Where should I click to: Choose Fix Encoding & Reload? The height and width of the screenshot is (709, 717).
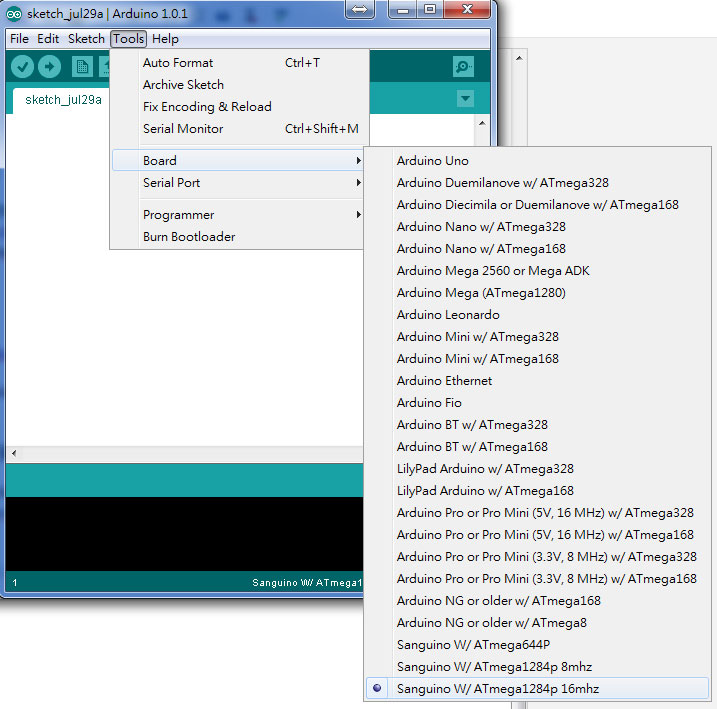[238, 107]
